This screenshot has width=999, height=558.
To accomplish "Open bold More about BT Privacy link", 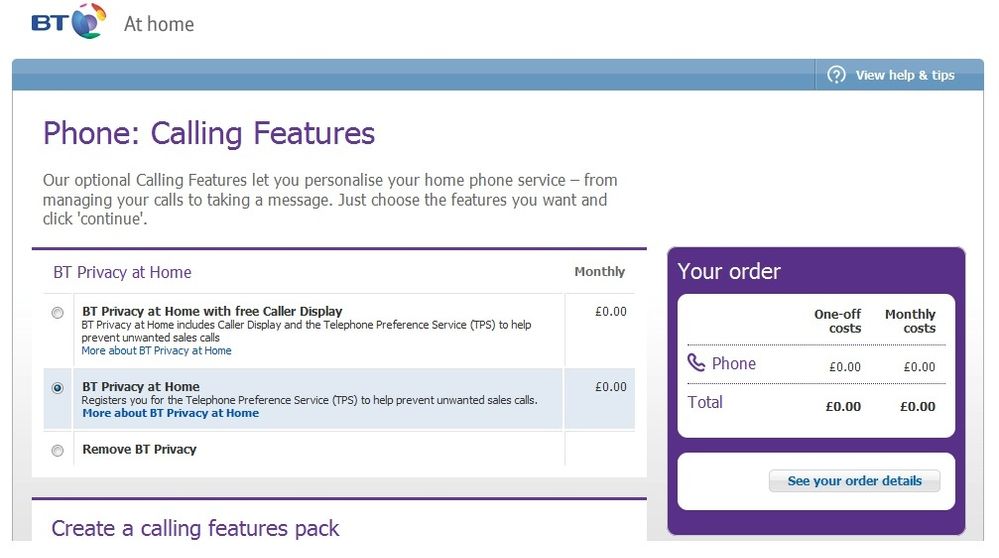I will (171, 413).
